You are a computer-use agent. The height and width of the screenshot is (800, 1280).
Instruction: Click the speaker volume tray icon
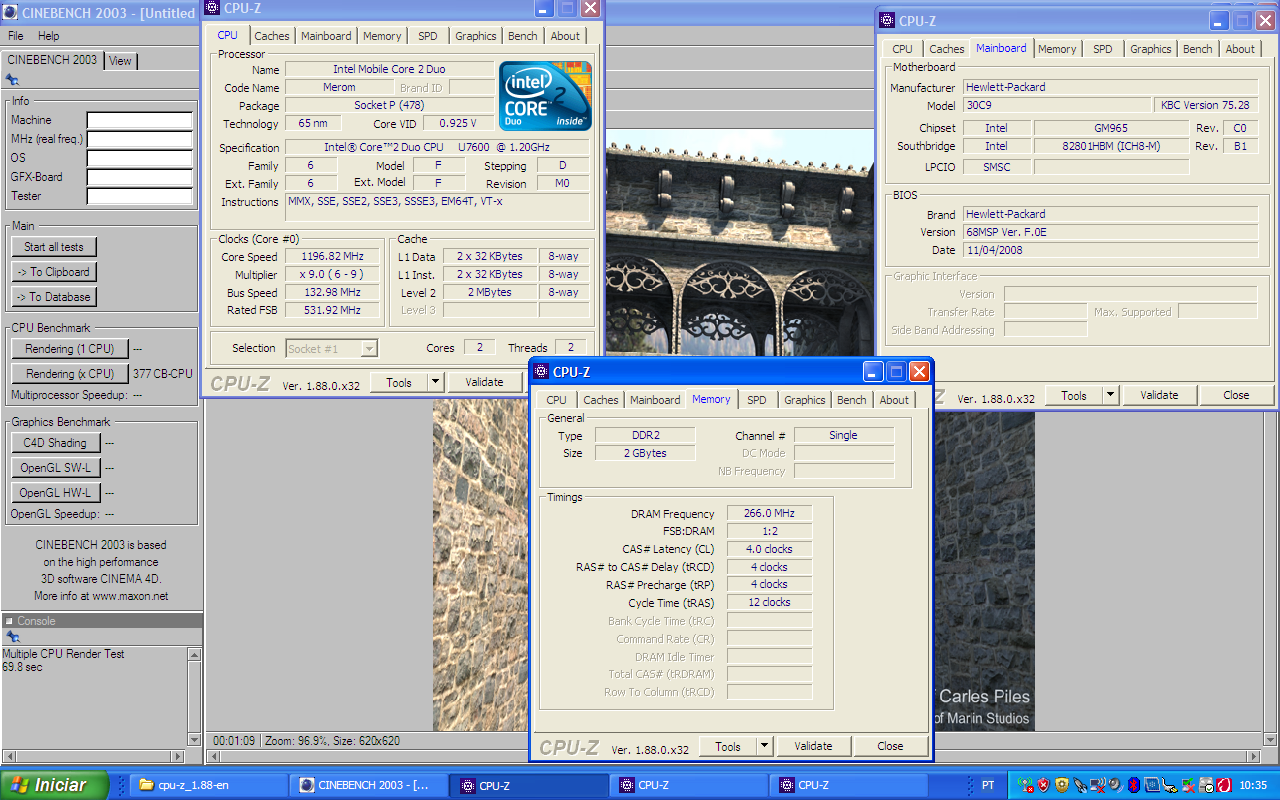coord(1116,785)
